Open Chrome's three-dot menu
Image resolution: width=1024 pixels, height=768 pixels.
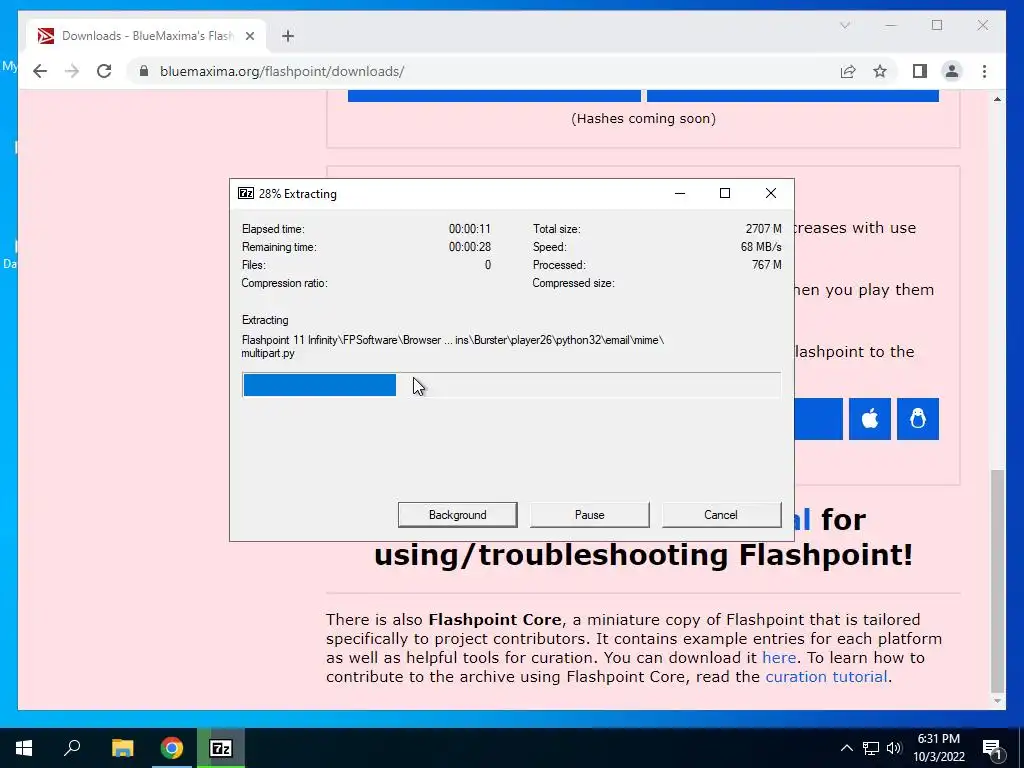click(984, 71)
